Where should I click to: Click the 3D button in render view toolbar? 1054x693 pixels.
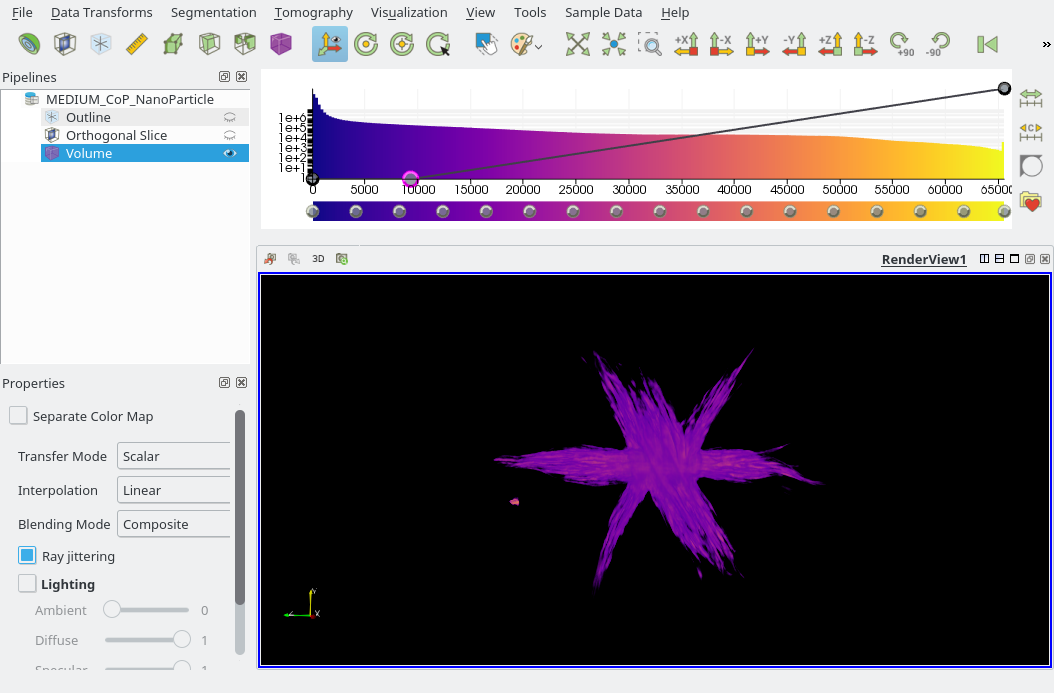click(318, 259)
